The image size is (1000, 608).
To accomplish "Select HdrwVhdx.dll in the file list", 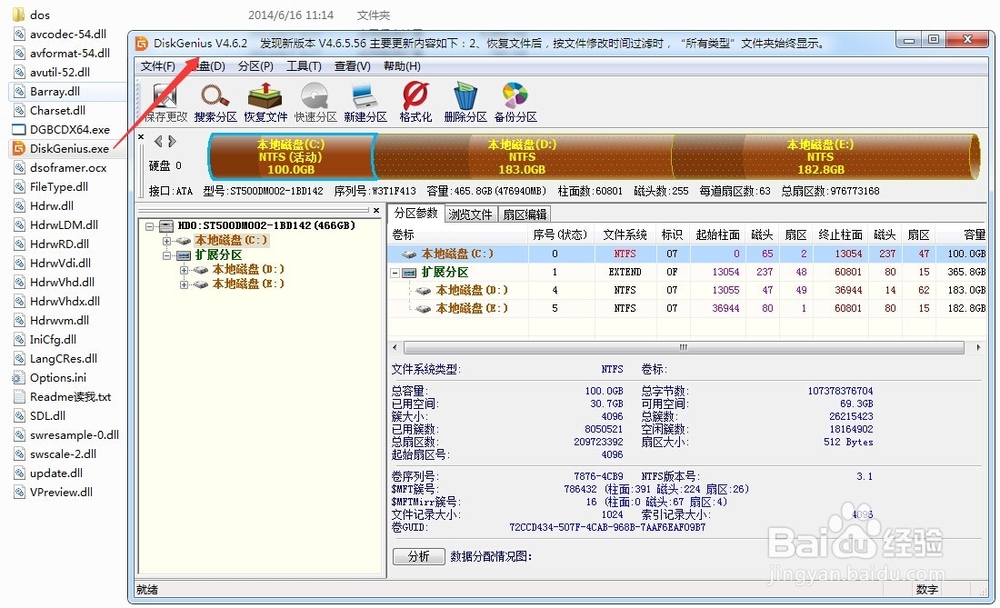I will [x=64, y=301].
